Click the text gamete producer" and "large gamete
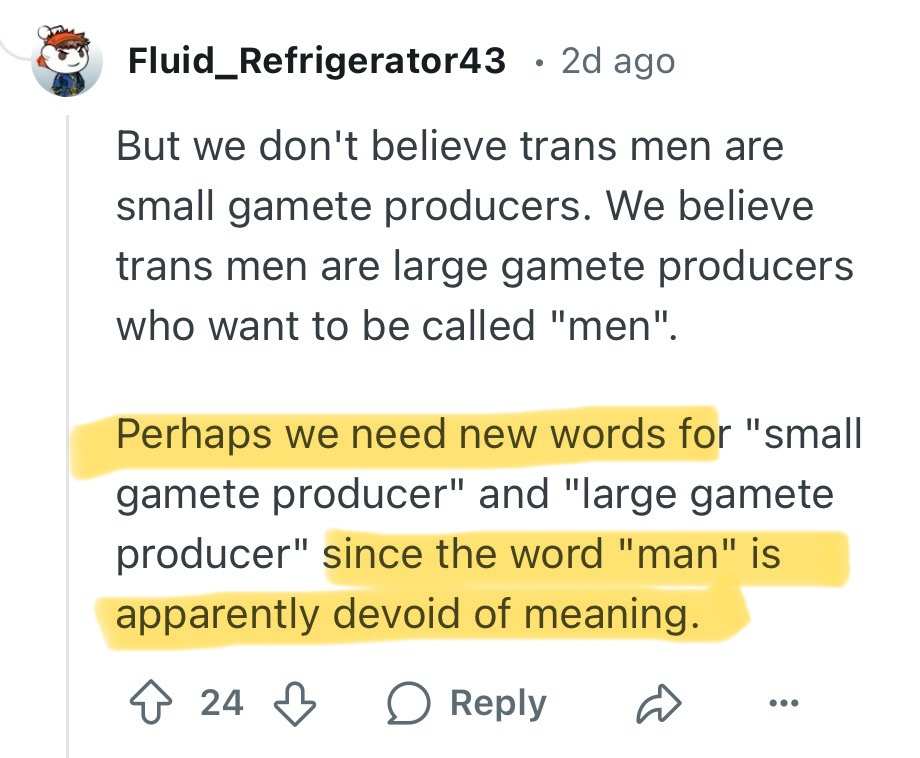This screenshot has height=758, width=920. click(475, 494)
